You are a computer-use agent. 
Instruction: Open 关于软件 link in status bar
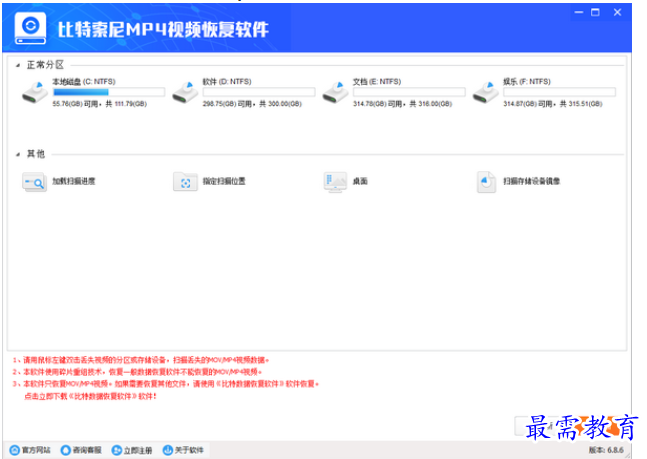click(x=189, y=450)
